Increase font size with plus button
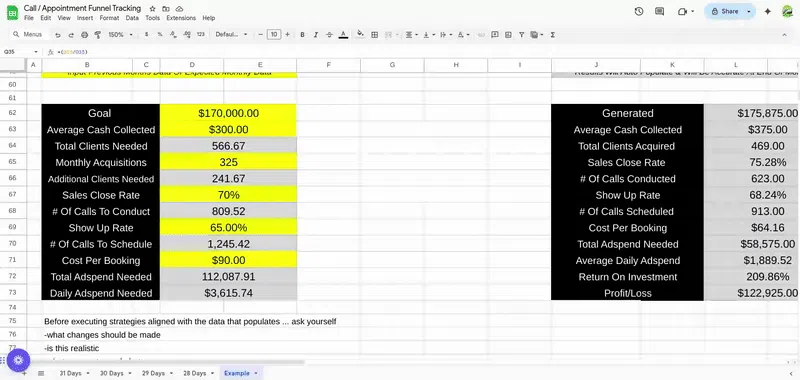 [287, 35]
